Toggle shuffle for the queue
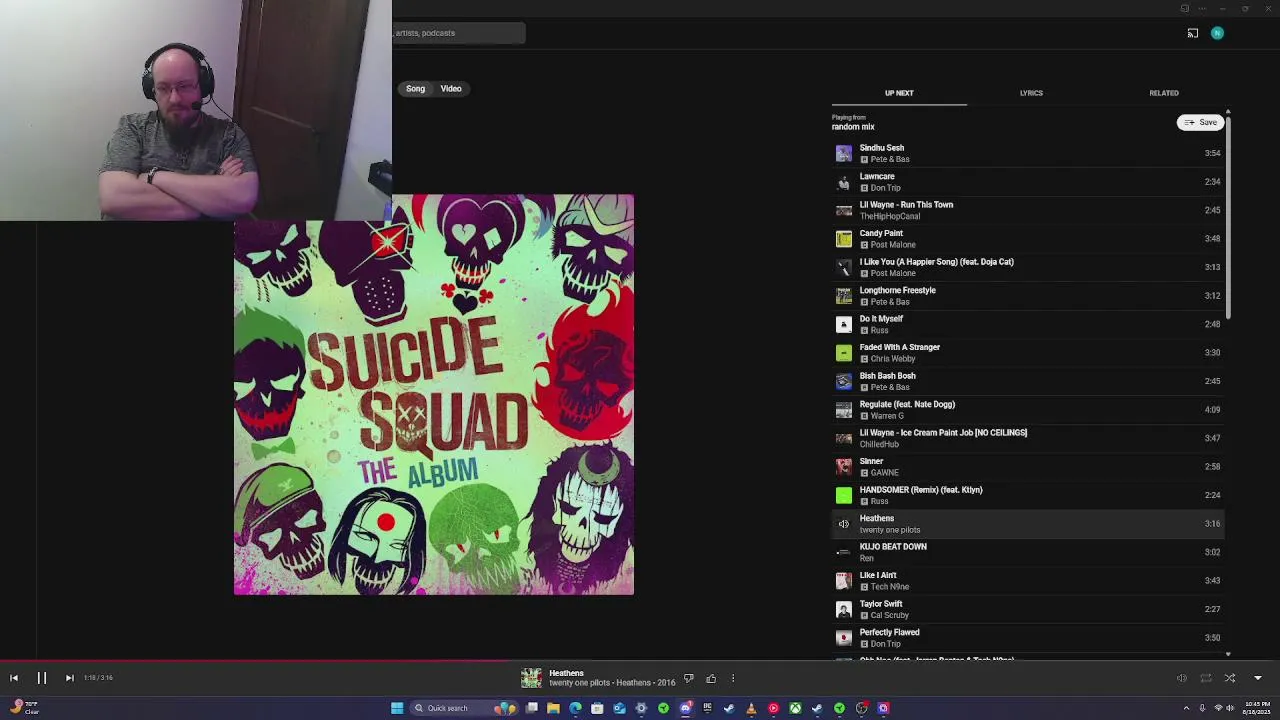Viewport: 1280px width, 720px height. point(1230,678)
